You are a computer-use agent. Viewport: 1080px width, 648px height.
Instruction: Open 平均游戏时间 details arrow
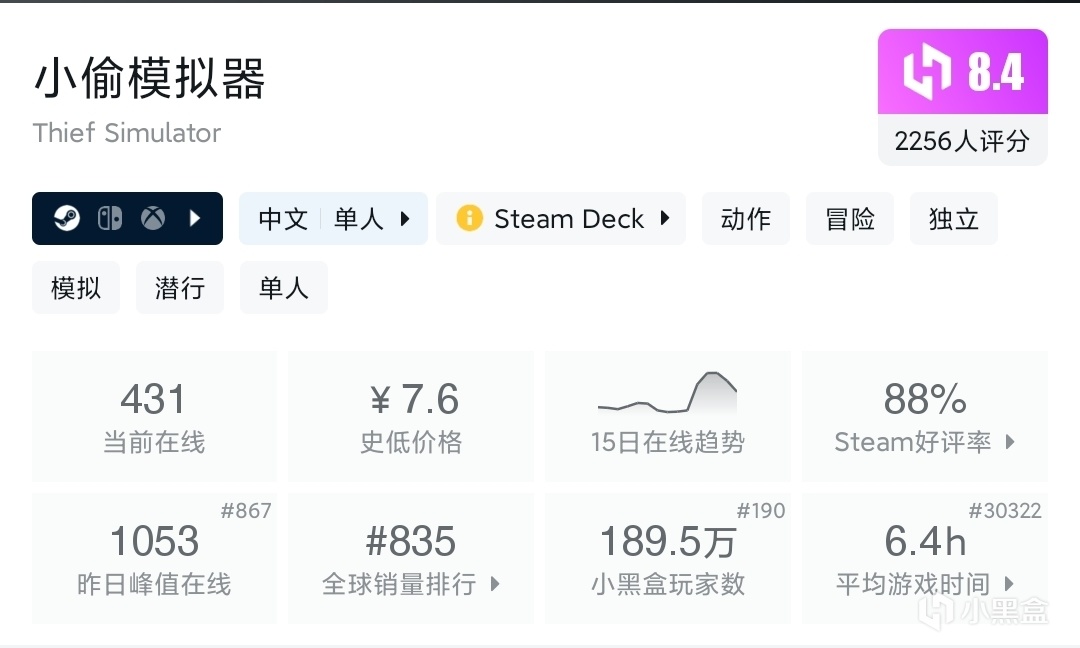(1010, 584)
